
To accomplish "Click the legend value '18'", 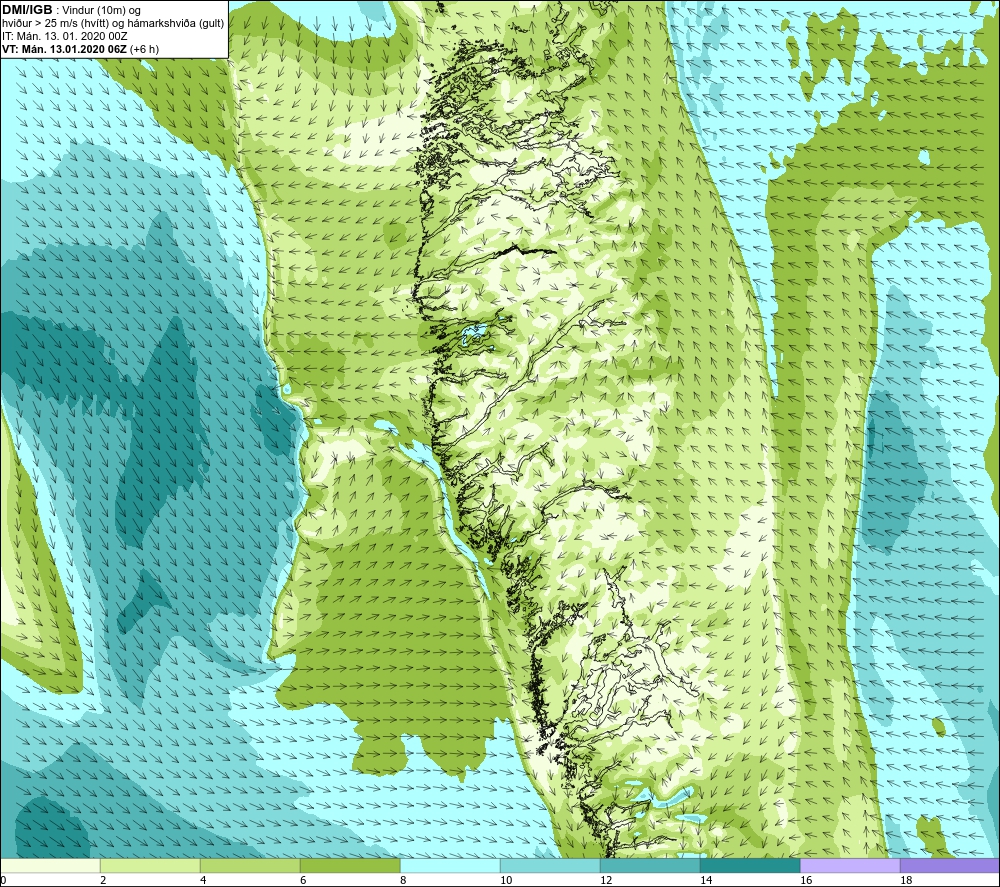I will [906, 881].
